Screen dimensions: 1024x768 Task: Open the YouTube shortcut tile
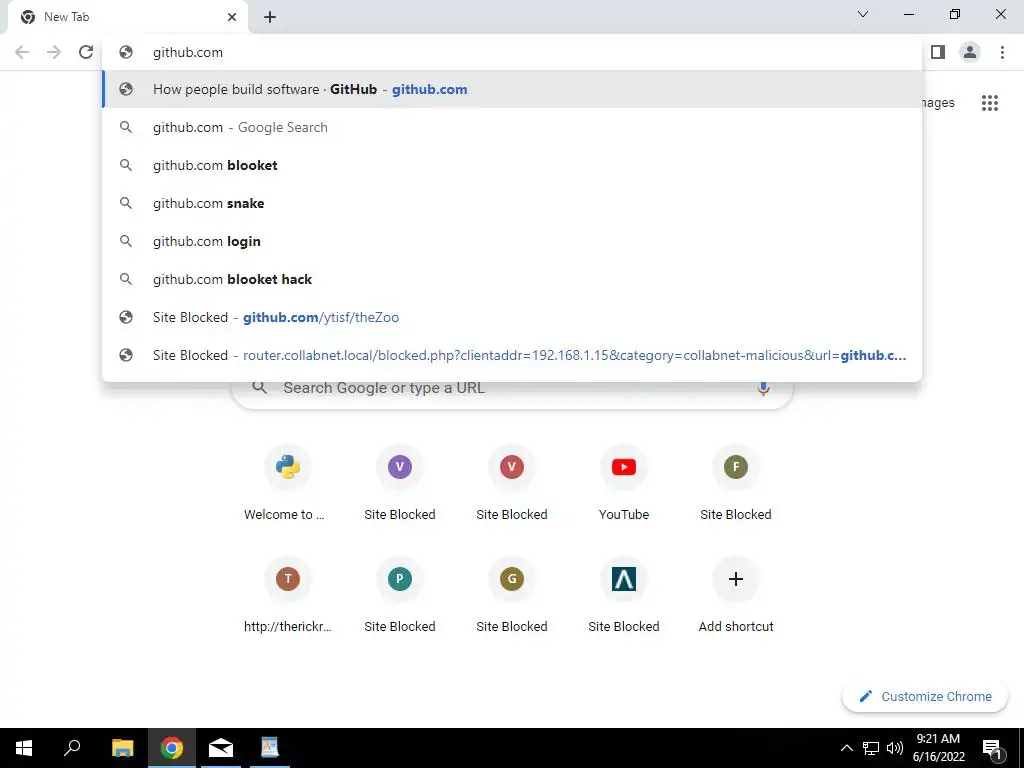point(624,483)
